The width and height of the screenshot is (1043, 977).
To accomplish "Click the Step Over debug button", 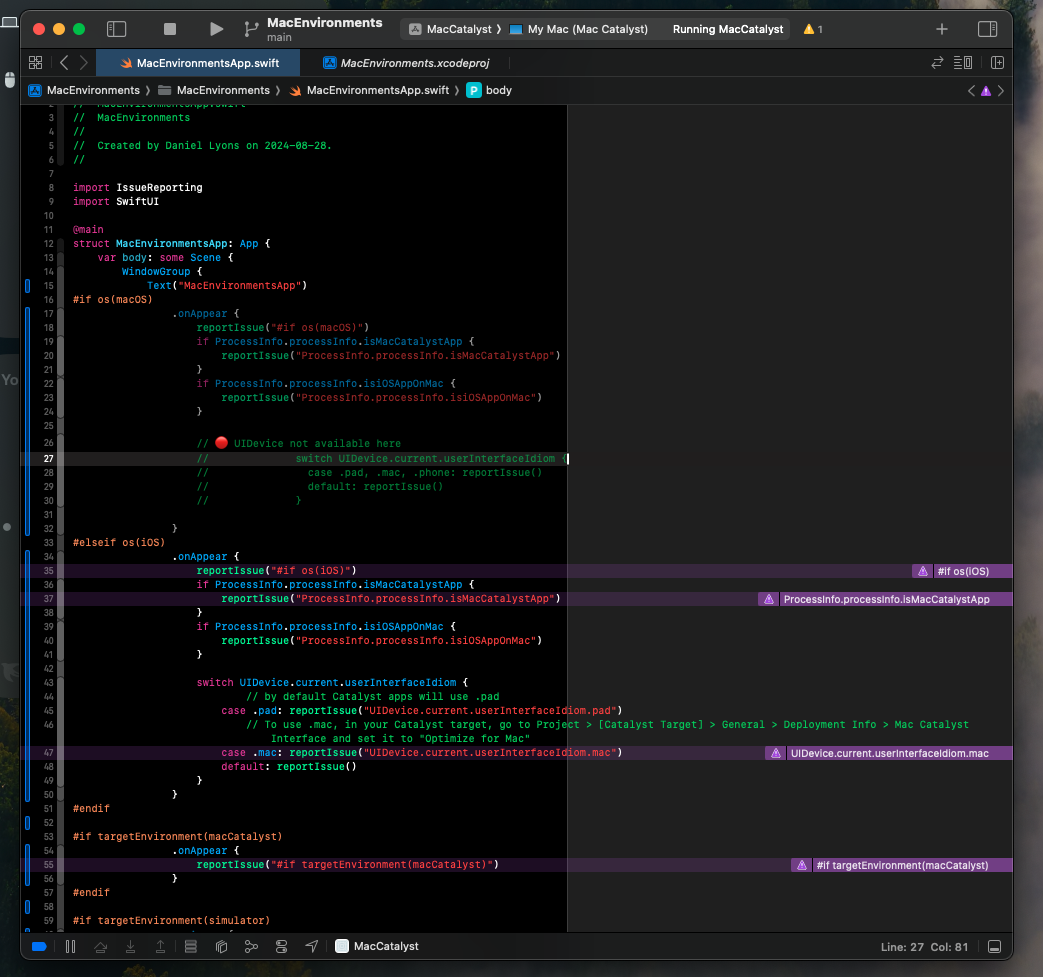I will coord(100,946).
